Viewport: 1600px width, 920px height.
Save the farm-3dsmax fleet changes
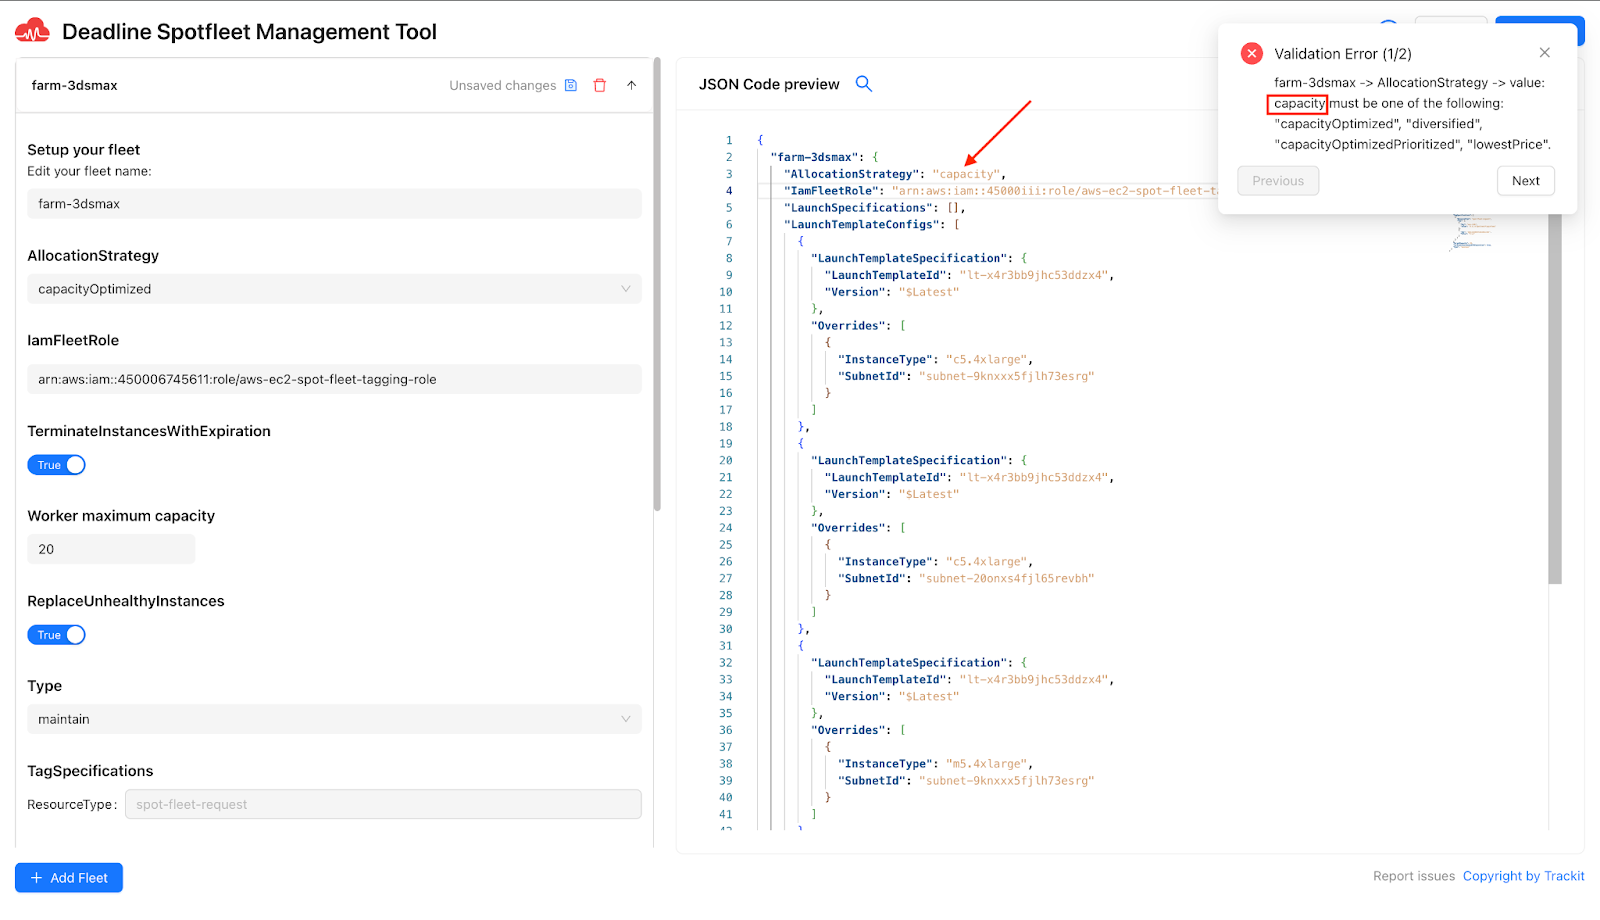[571, 85]
